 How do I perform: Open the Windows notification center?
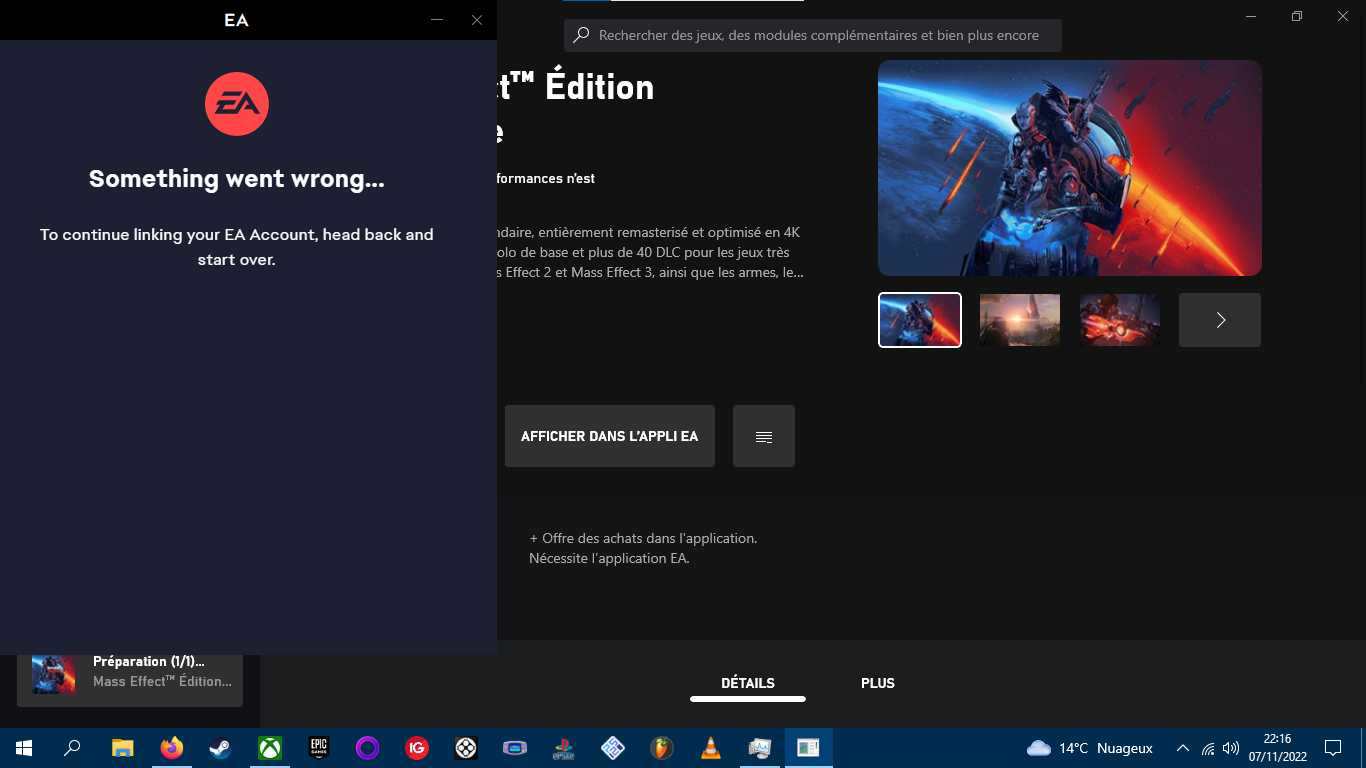coord(1333,748)
